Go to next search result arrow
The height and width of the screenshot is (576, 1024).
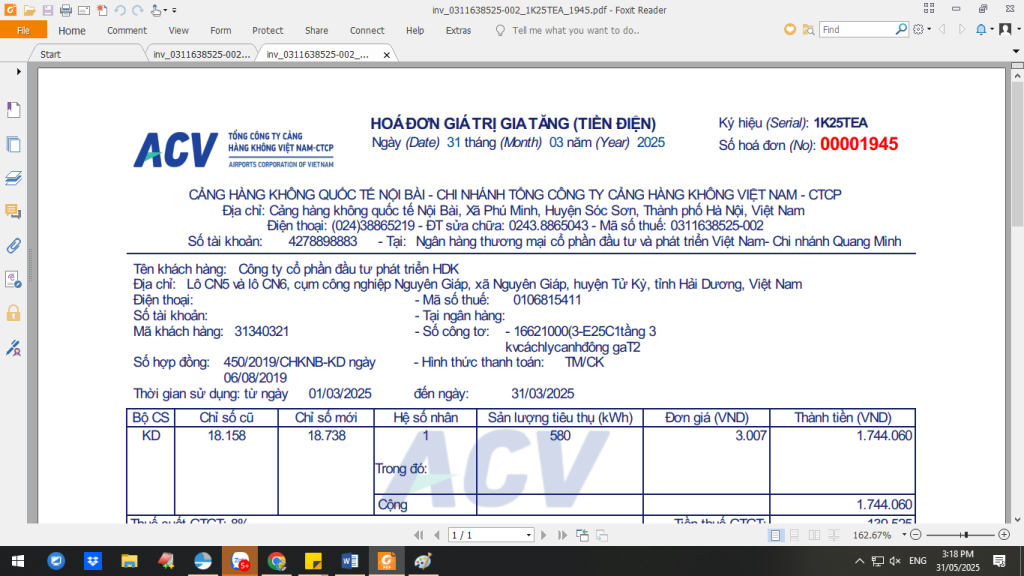pos(961,29)
